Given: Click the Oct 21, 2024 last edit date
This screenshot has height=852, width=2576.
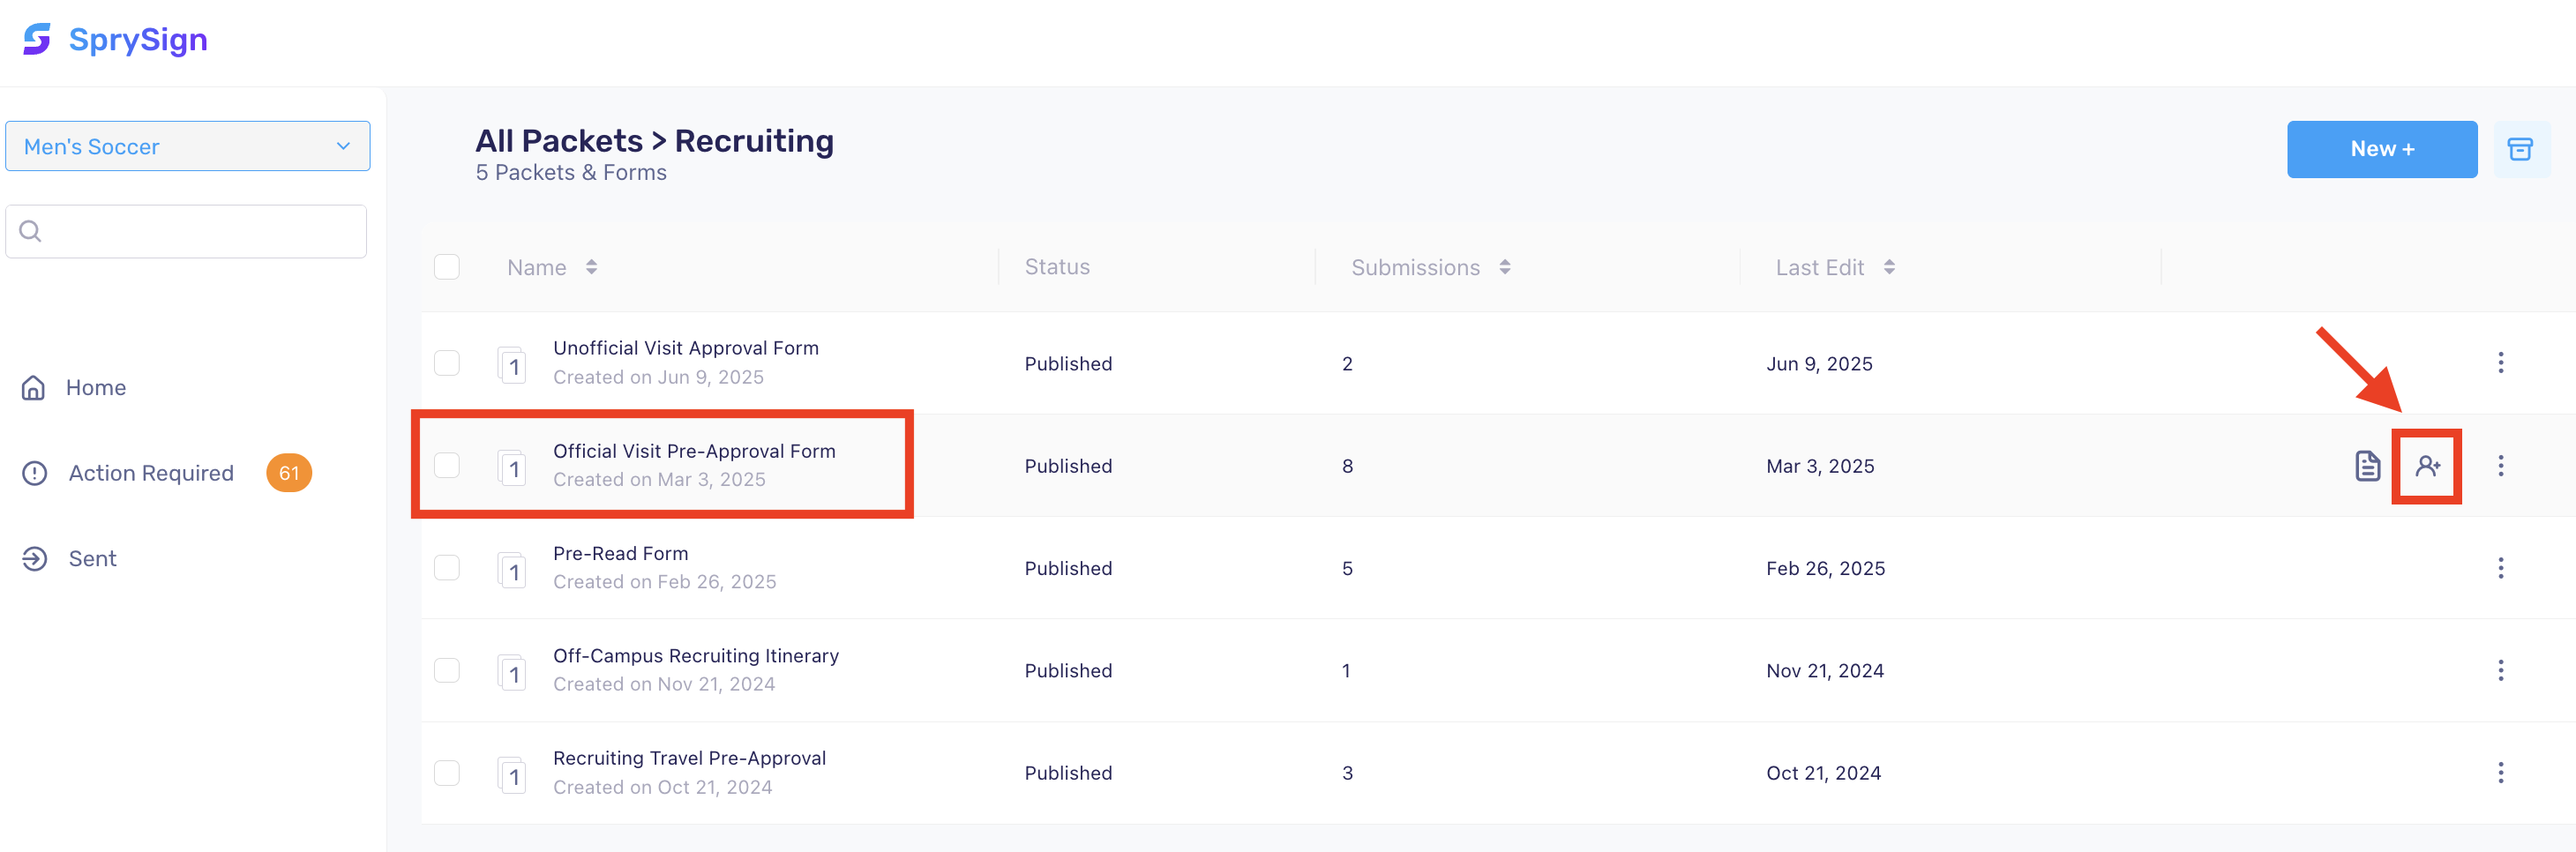Looking at the screenshot, I should pos(1823,773).
